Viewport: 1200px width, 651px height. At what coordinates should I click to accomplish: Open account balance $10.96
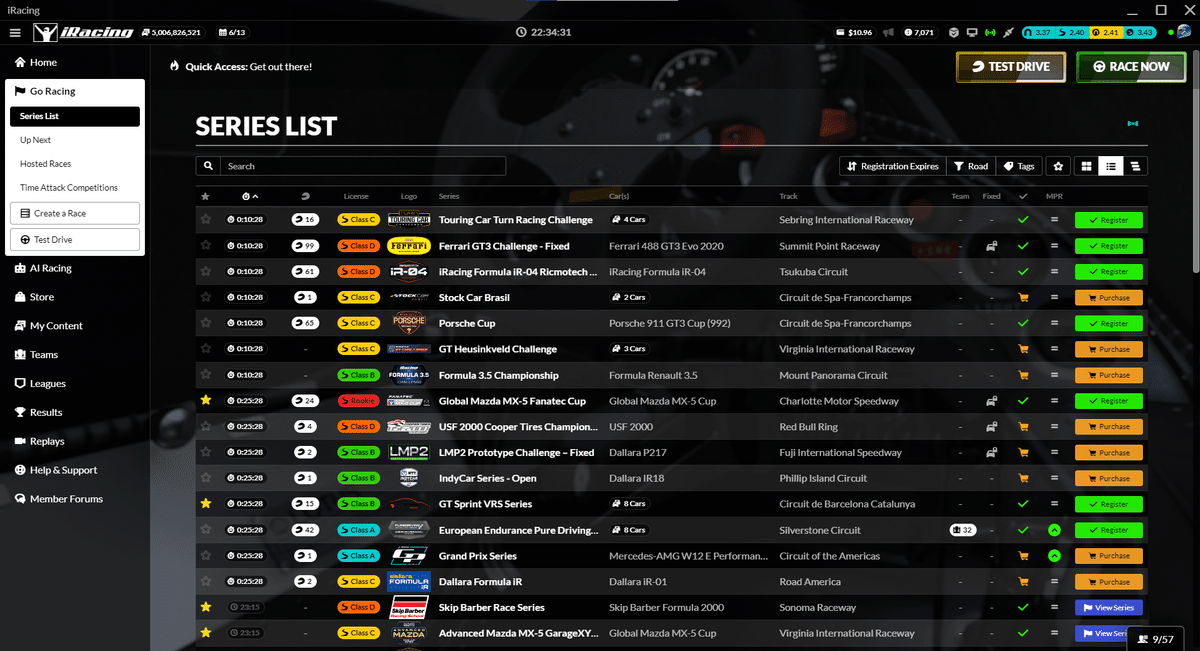tap(854, 32)
